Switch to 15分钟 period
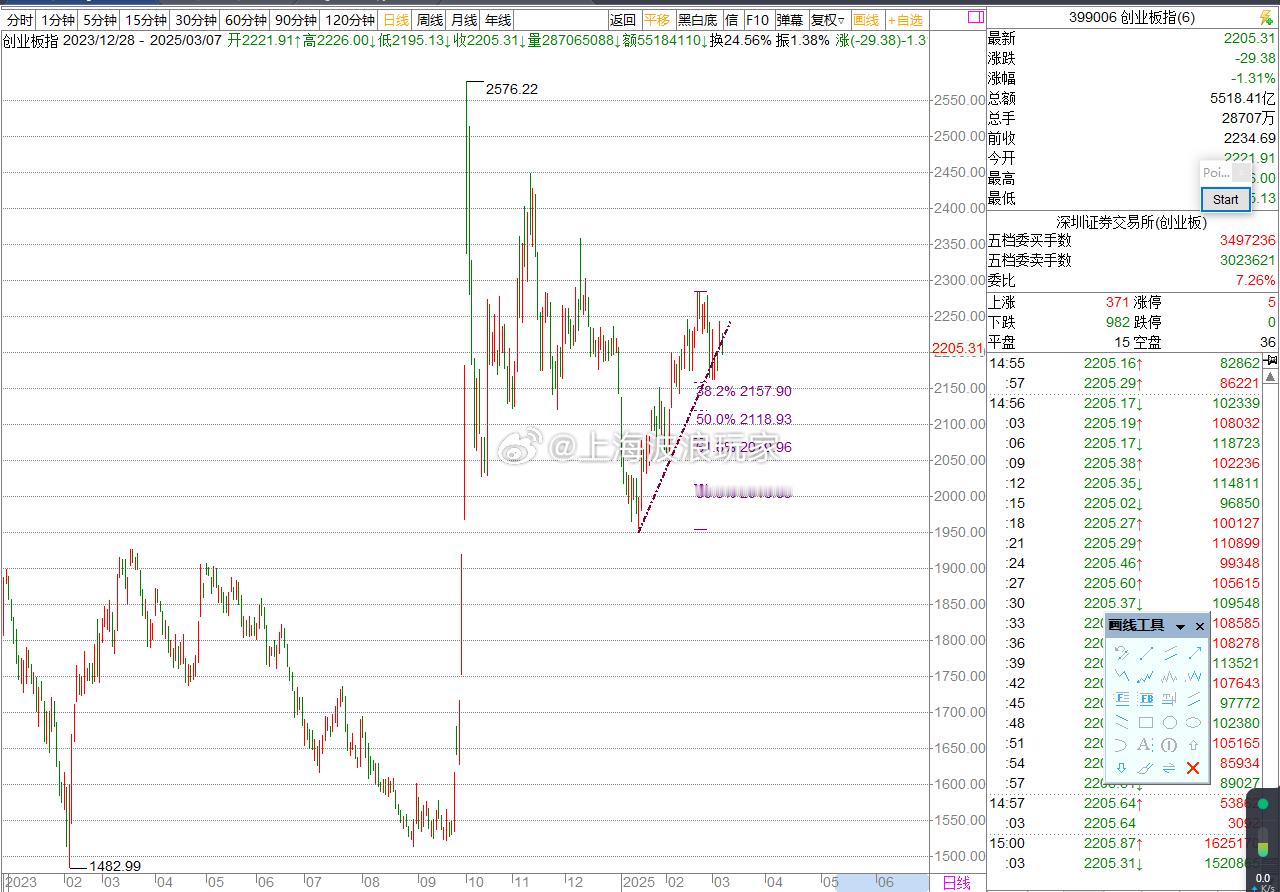The image size is (1280, 892). pos(145,20)
